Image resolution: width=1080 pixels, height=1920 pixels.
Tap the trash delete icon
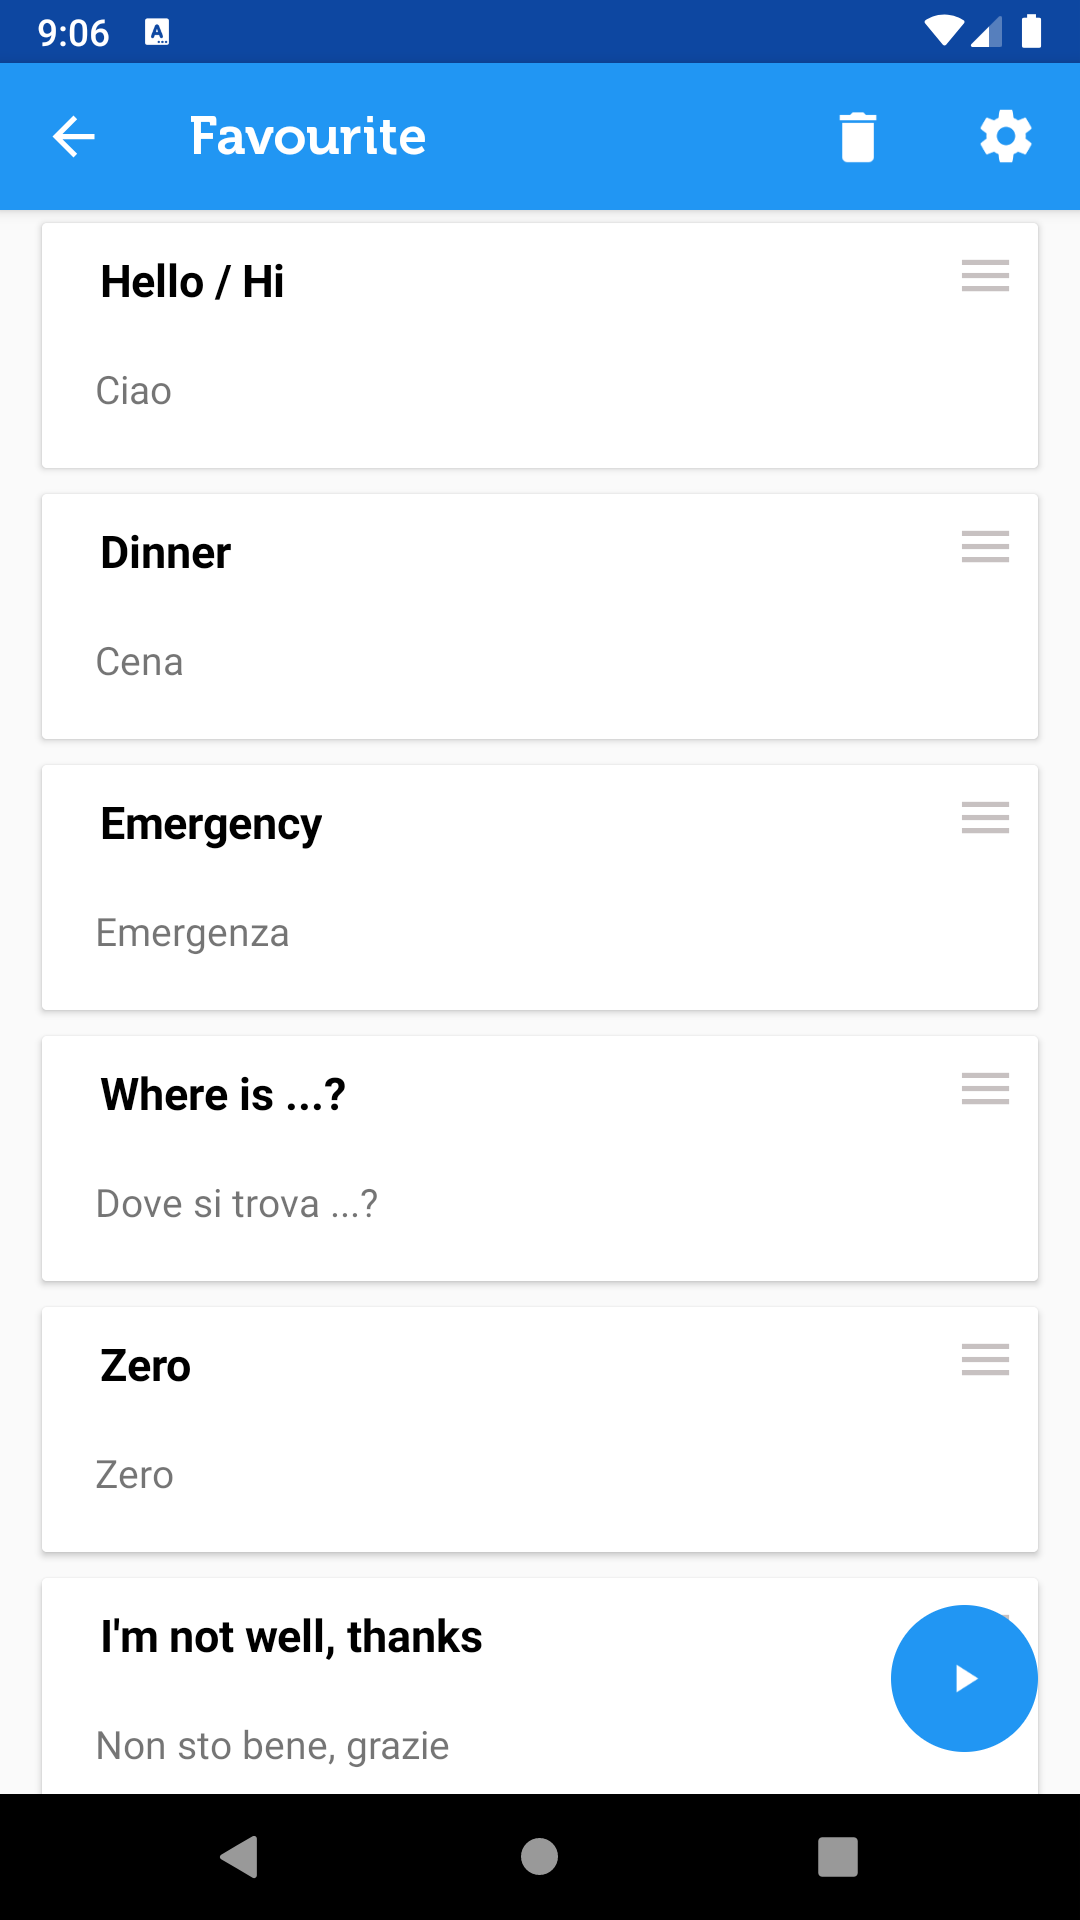[857, 137]
